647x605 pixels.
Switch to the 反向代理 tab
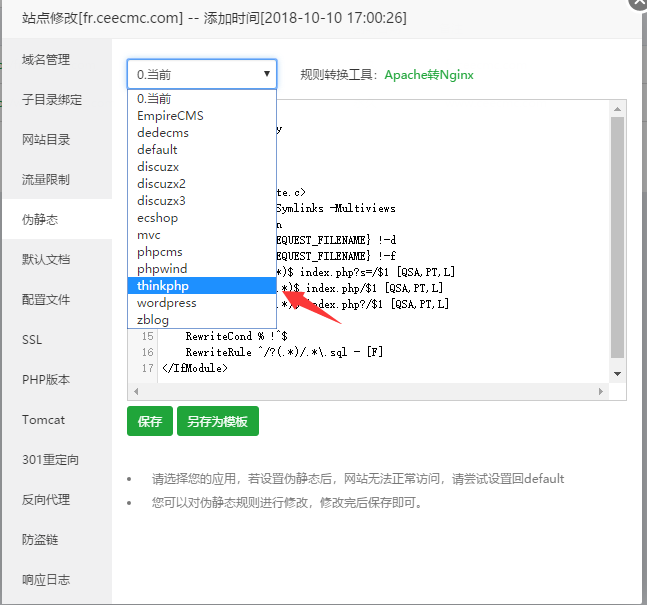(46, 500)
